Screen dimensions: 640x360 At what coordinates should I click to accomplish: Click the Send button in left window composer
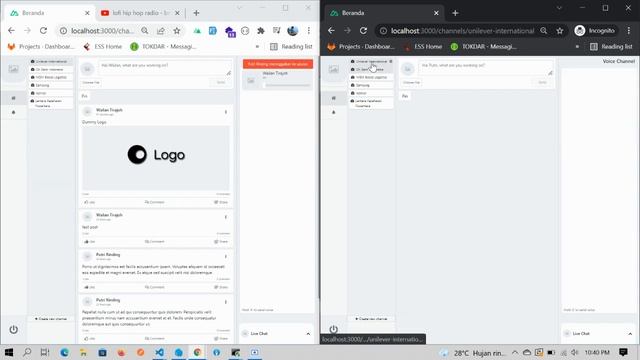point(221,82)
